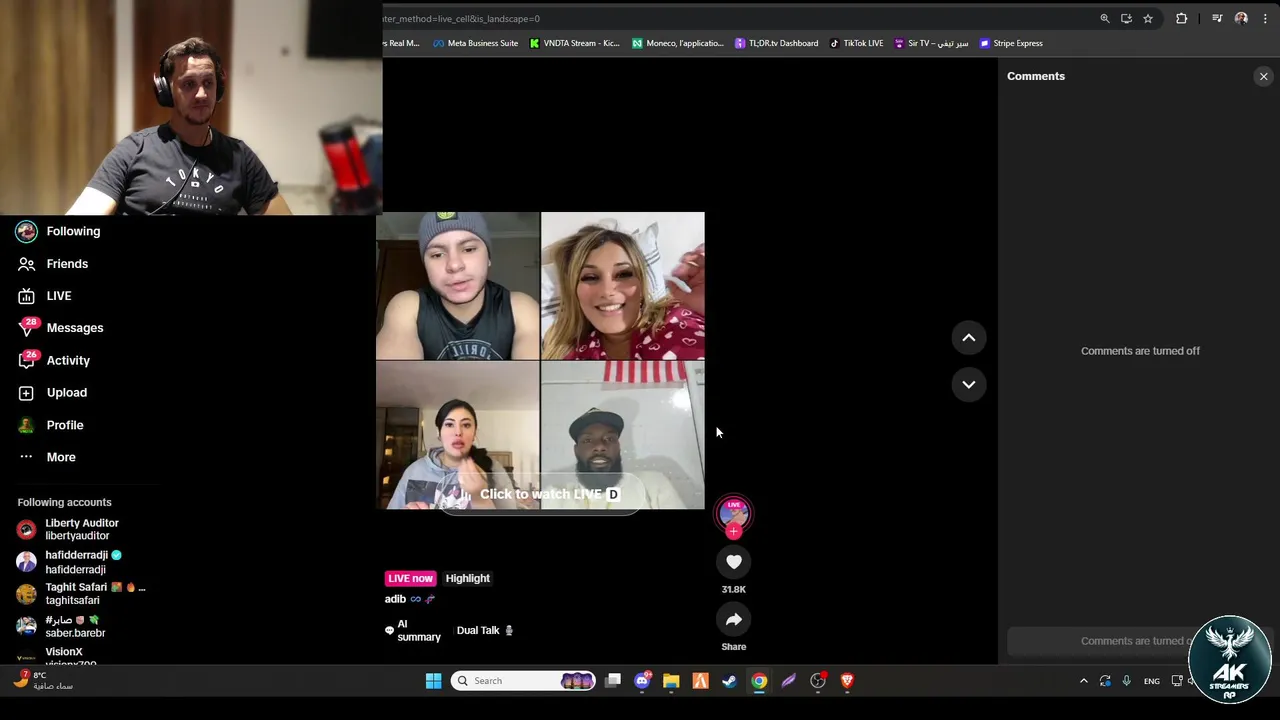Open adib username link

(x=395, y=599)
